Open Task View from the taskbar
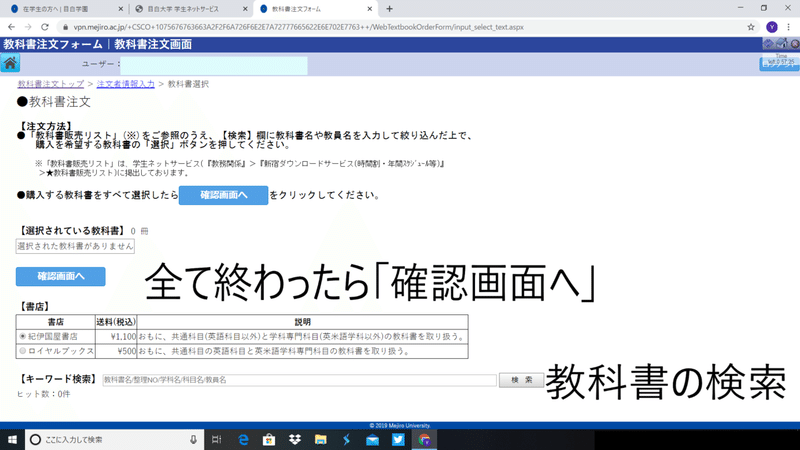 pyautogui.click(x=216, y=439)
